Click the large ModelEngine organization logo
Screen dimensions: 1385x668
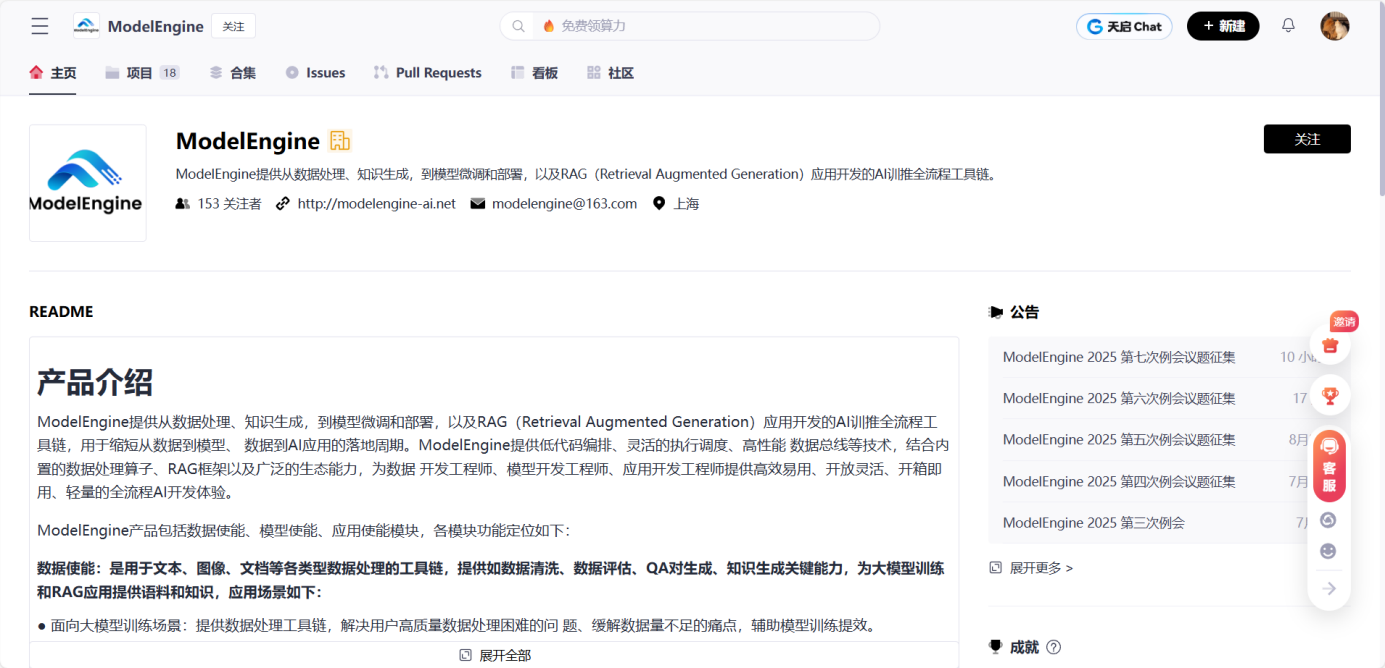pos(88,183)
